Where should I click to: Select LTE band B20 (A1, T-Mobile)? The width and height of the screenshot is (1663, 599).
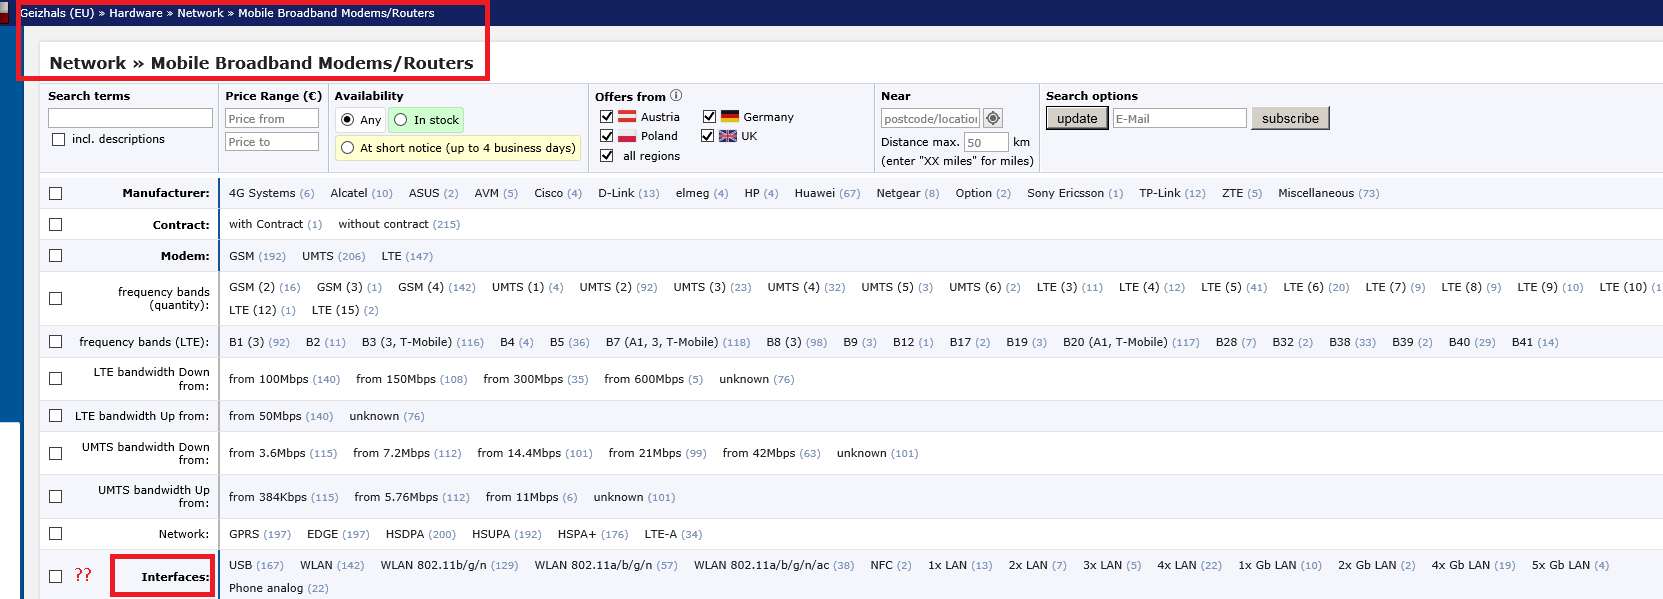pyautogui.click(x=1115, y=342)
